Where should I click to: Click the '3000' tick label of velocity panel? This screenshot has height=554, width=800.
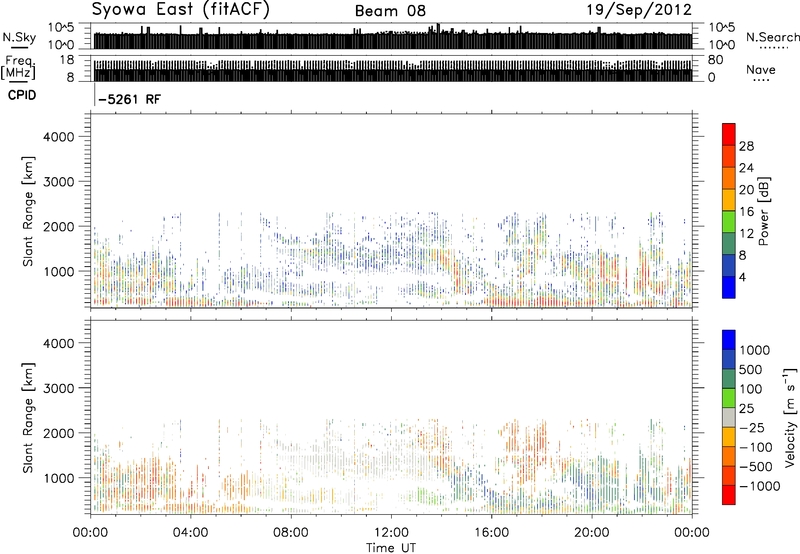(59, 388)
